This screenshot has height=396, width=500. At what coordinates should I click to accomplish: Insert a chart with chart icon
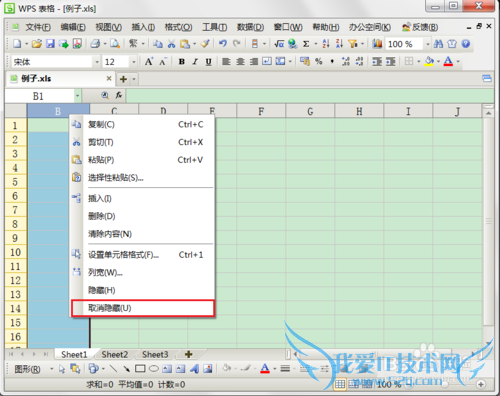point(377,44)
